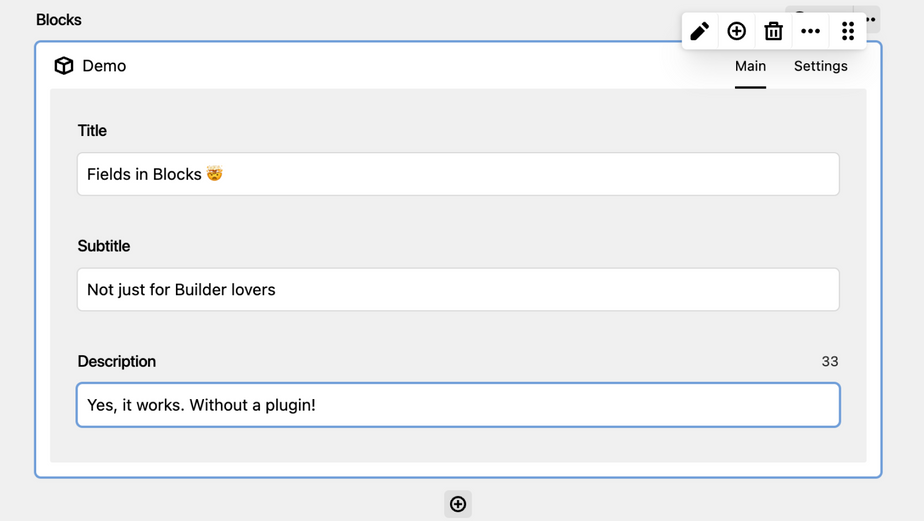
Task: Switch to the Main tab
Action: point(750,66)
